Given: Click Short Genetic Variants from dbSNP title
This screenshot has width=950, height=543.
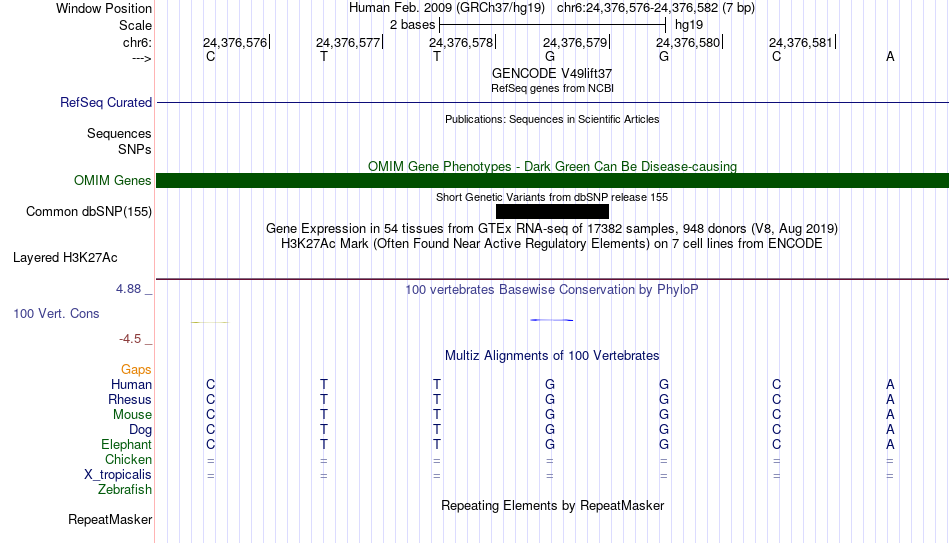Looking at the screenshot, I should click(552, 197).
